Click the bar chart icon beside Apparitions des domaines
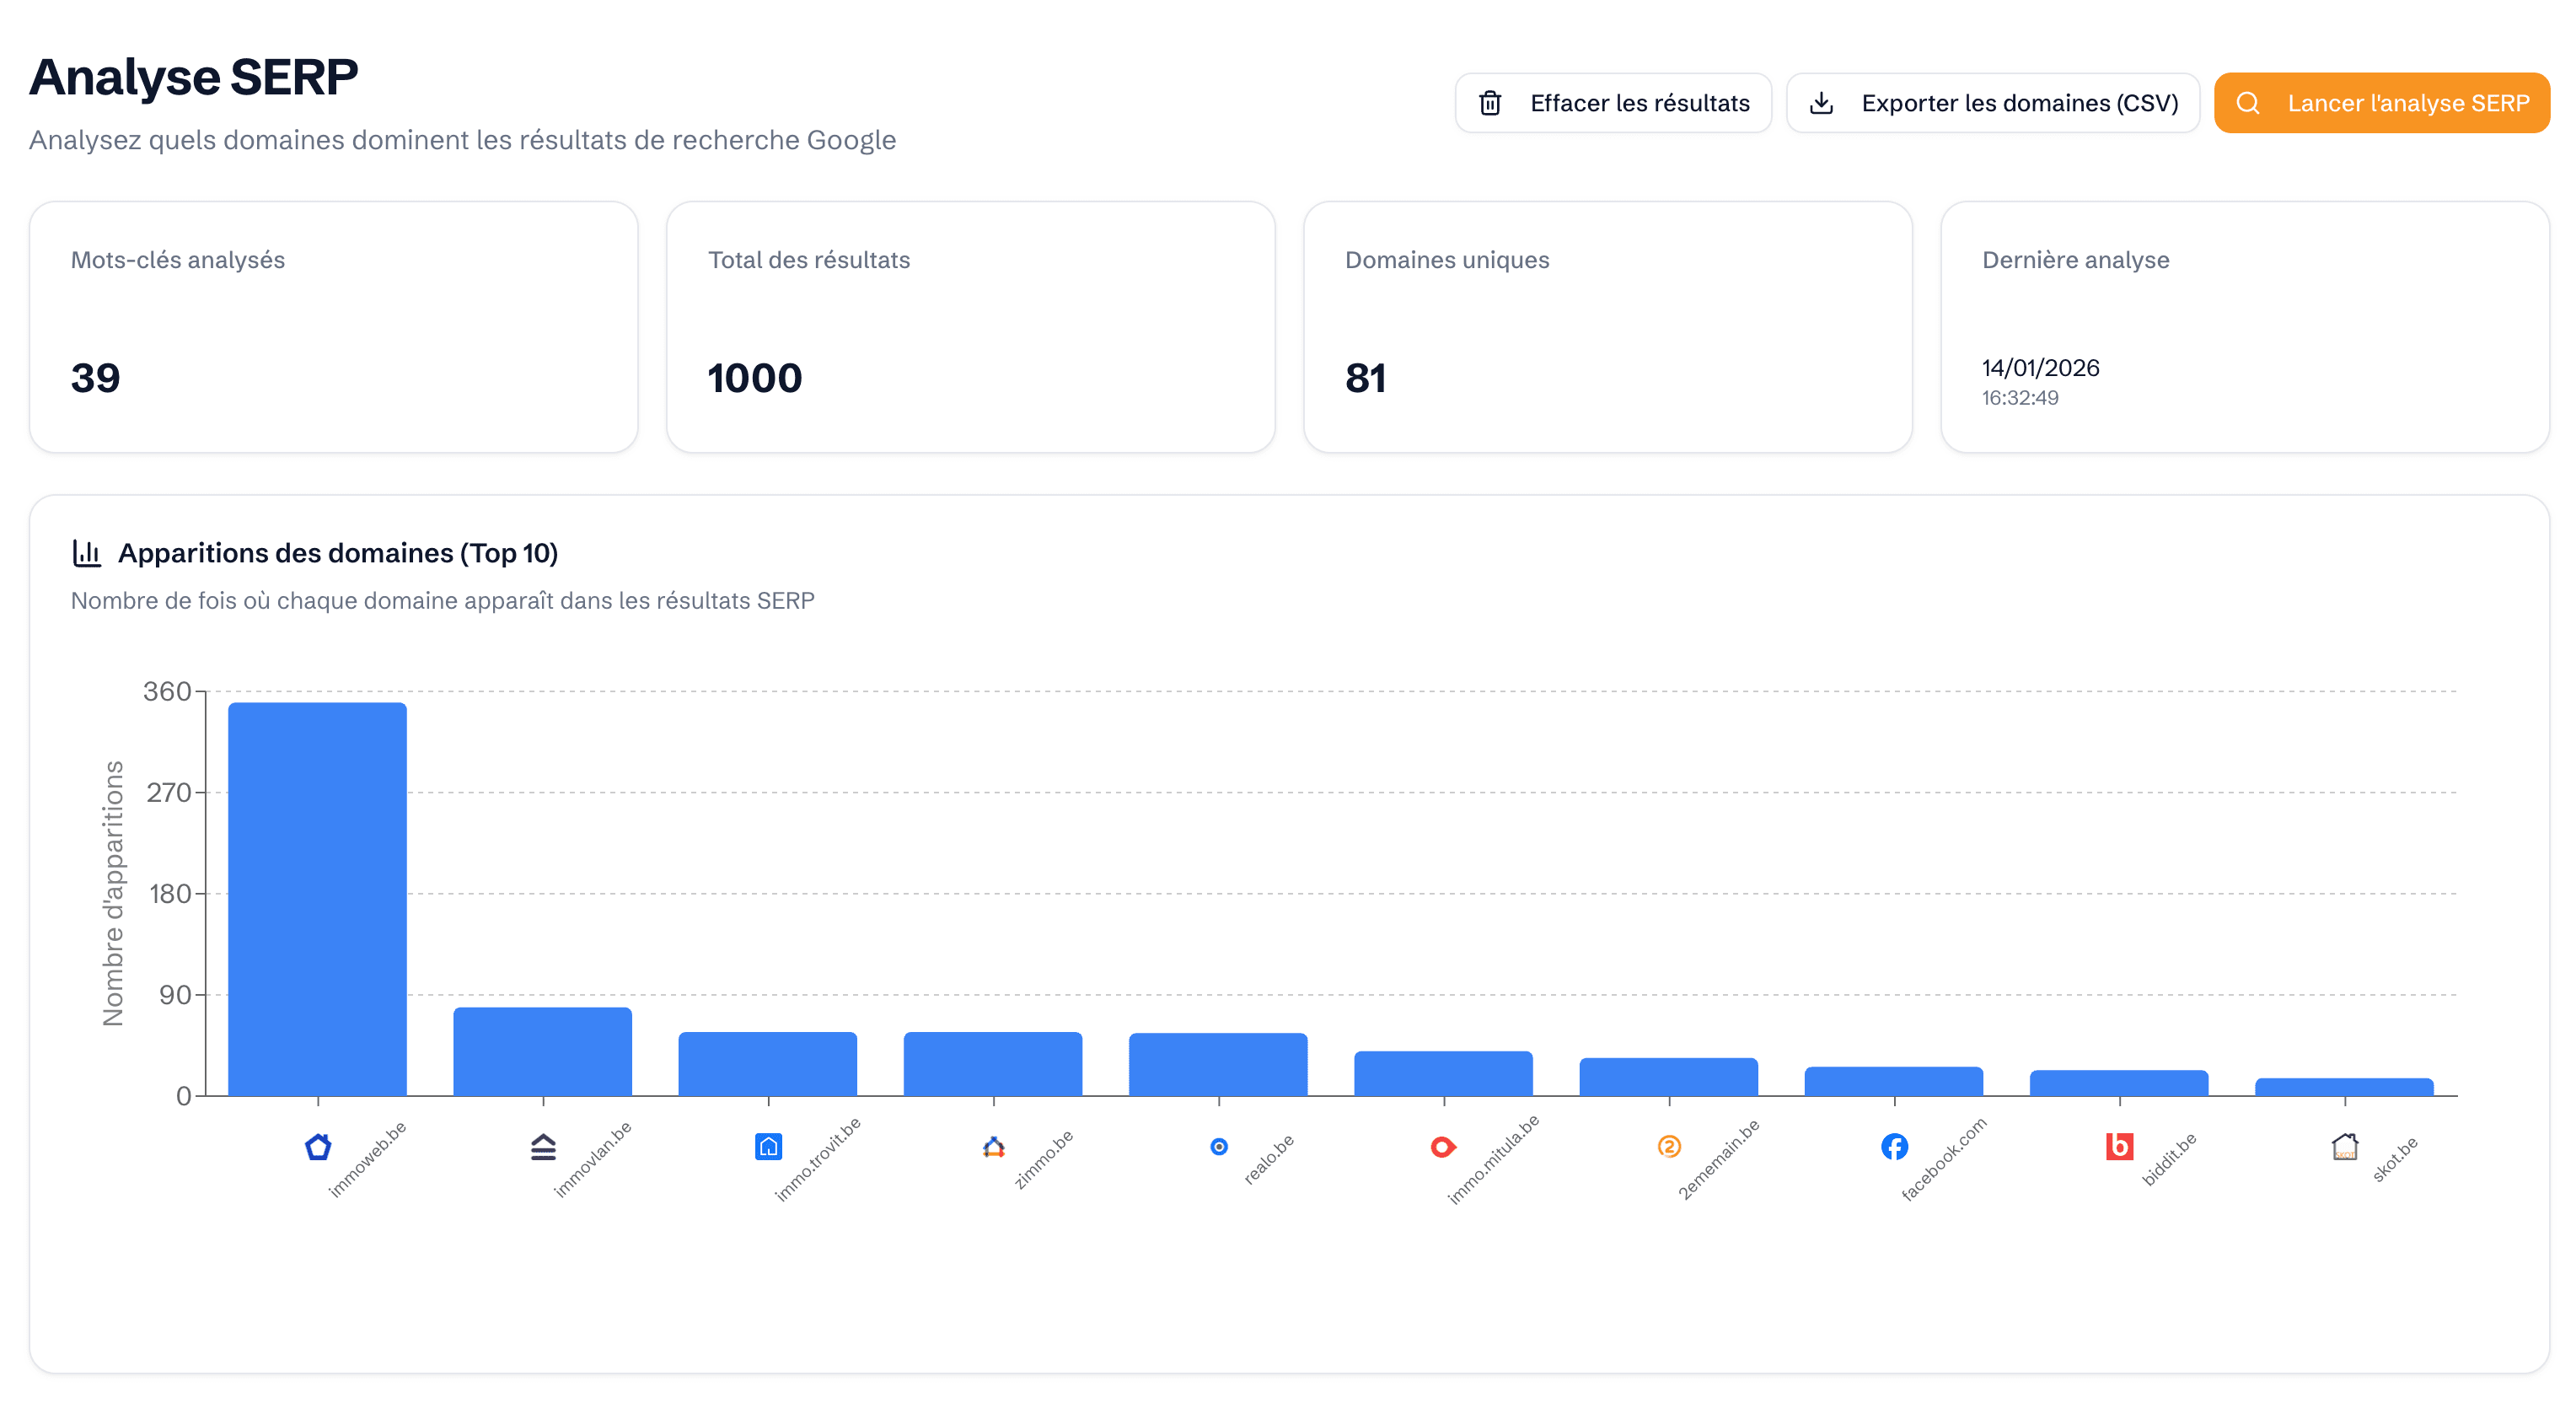Image resolution: width=2576 pixels, height=1403 pixels. 86,552
